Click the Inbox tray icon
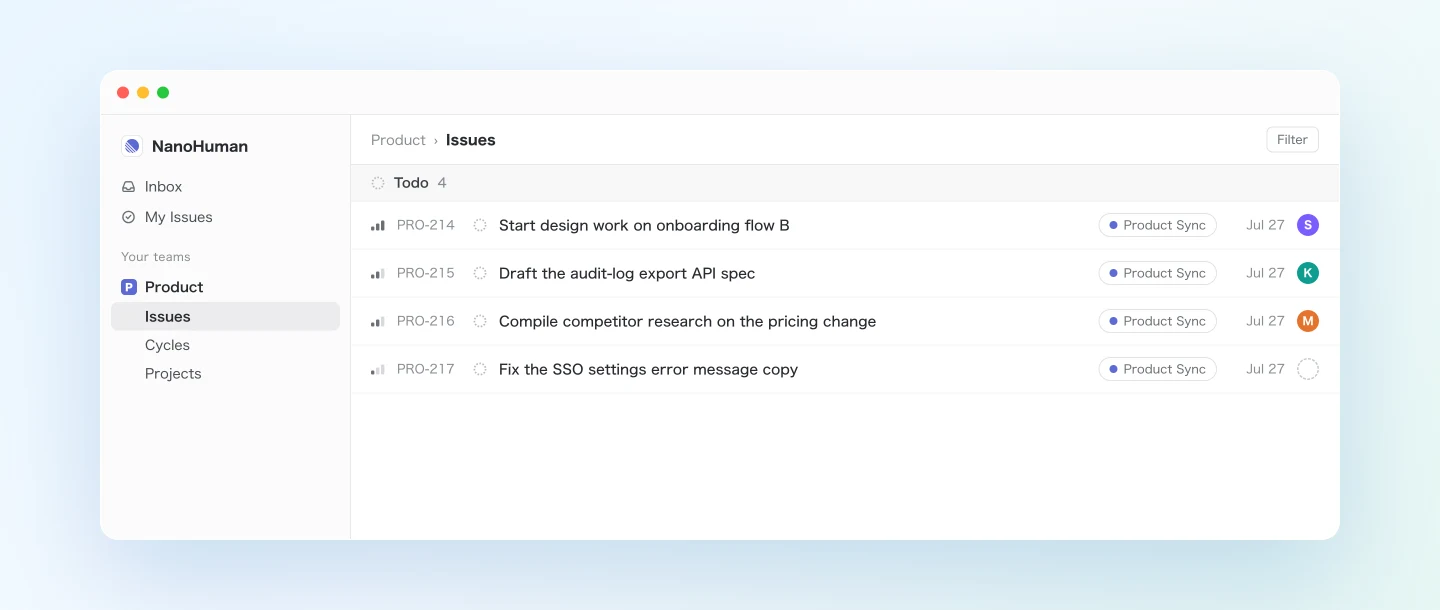This screenshot has height=610, width=1440. (128, 187)
